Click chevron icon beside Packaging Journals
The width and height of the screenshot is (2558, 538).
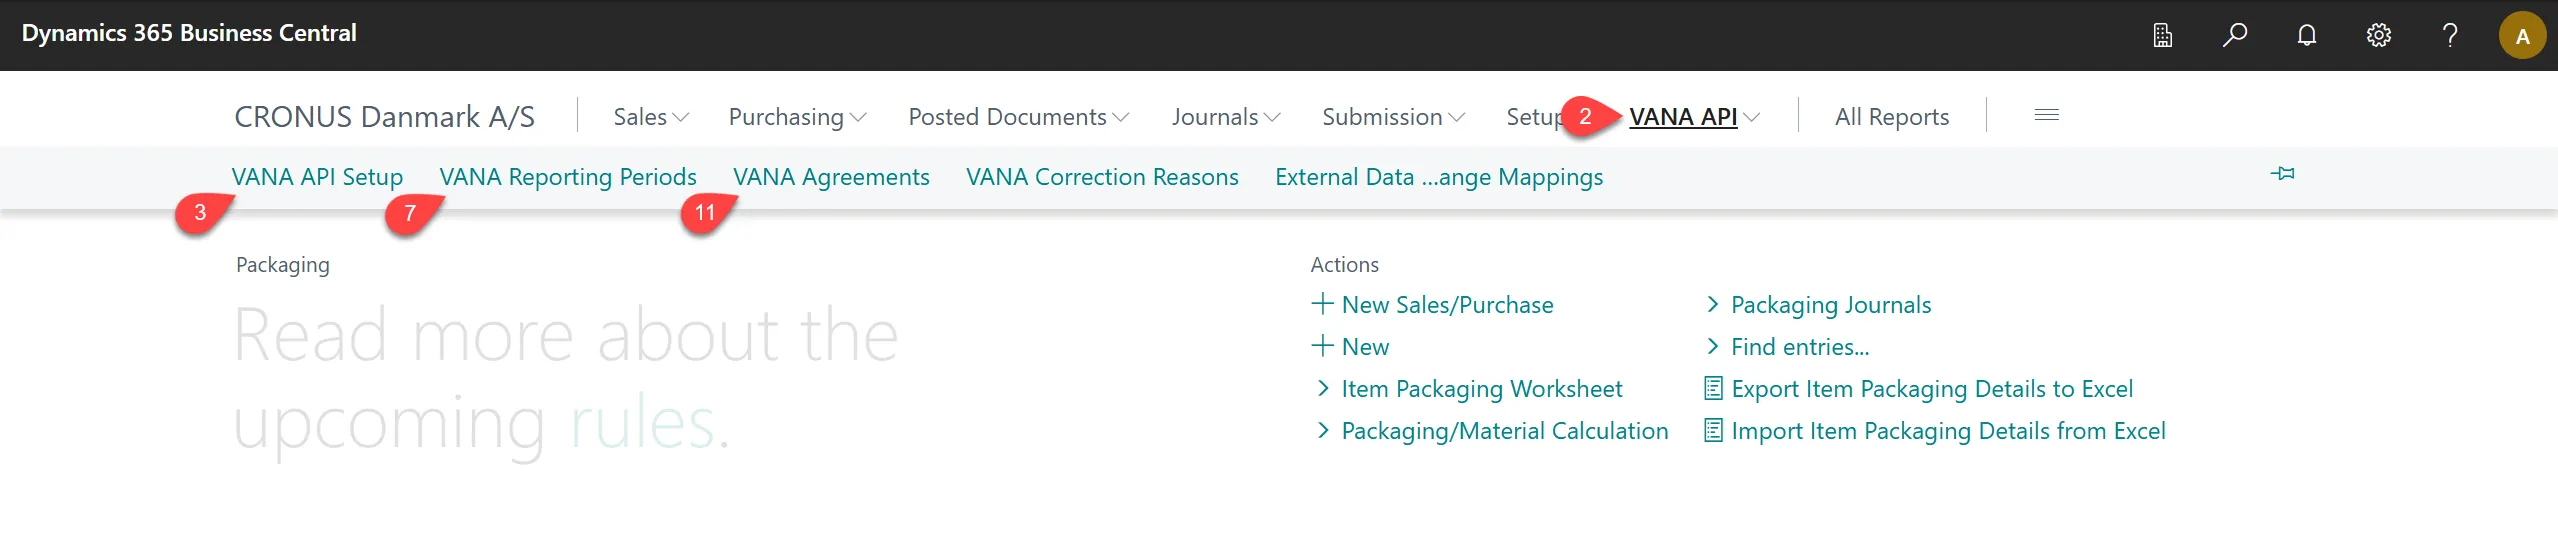click(1713, 304)
